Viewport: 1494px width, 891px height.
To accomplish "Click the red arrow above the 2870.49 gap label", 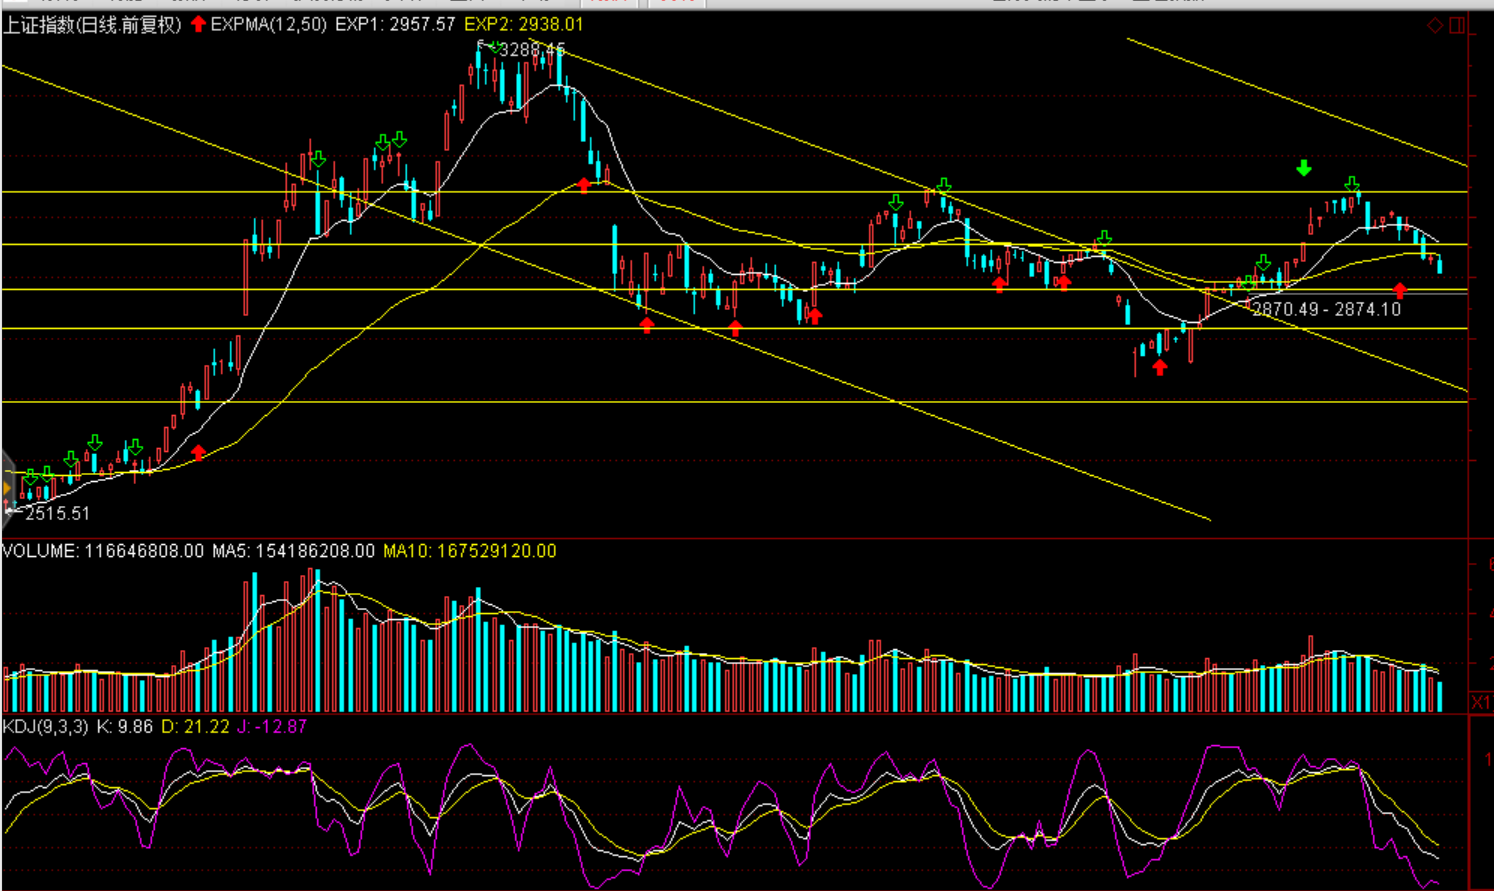I will coord(1400,290).
